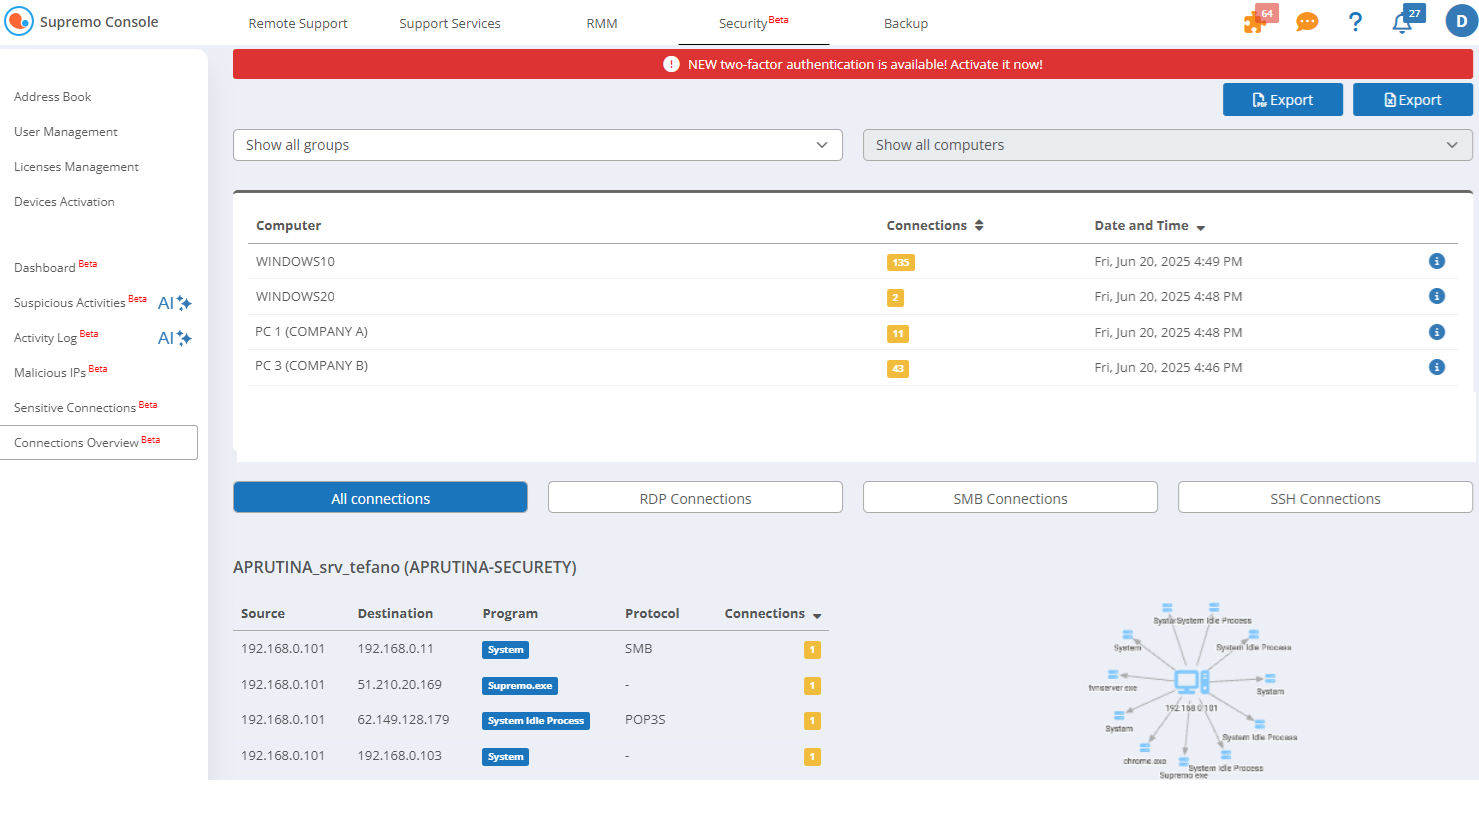Select the SSH Connections filter

click(1324, 497)
